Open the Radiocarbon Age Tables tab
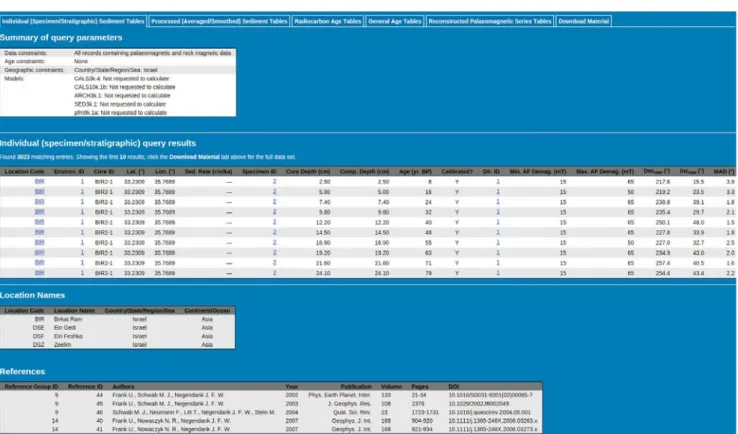This screenshot has height=434, width=738. pos(328,21)
